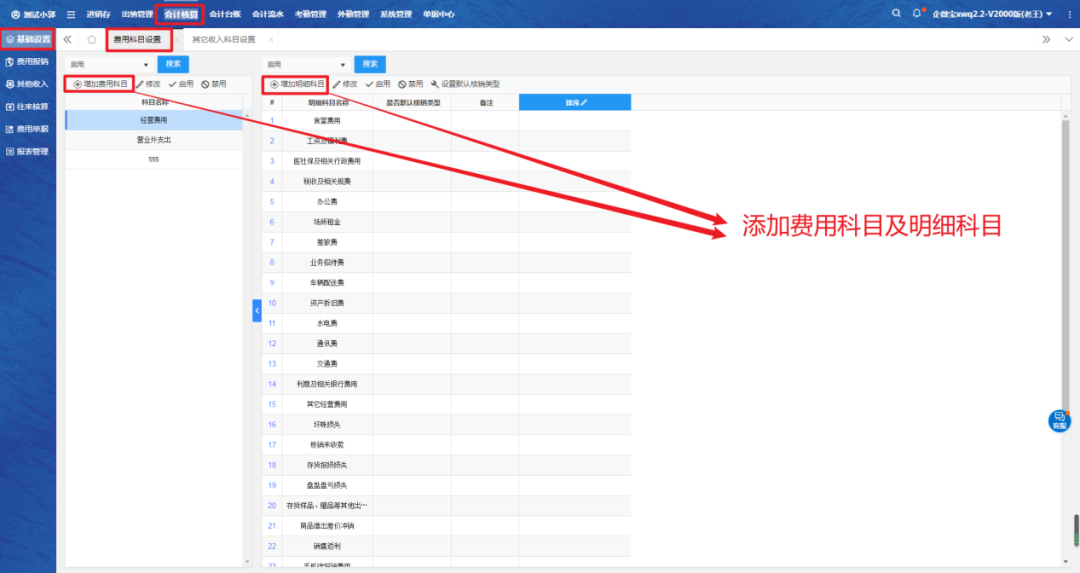Screen dimensions: 1080x573
Task: Click the search magnifier icon in header
Action: click(896, 14)
